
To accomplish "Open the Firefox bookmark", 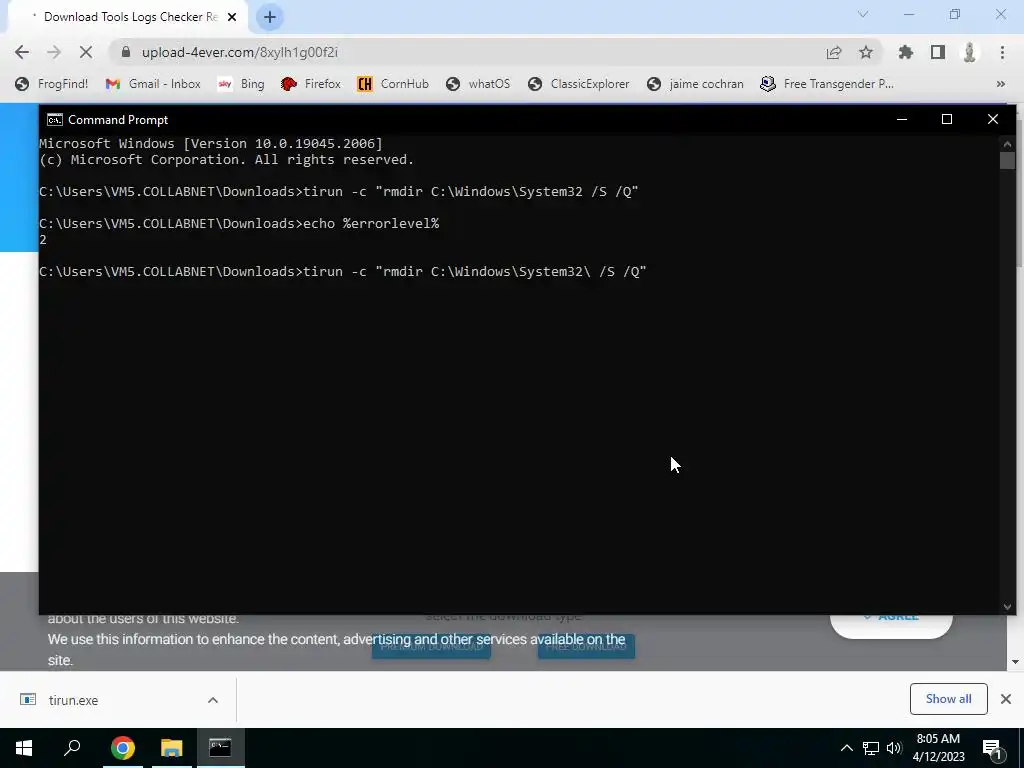I will [311, 84].
